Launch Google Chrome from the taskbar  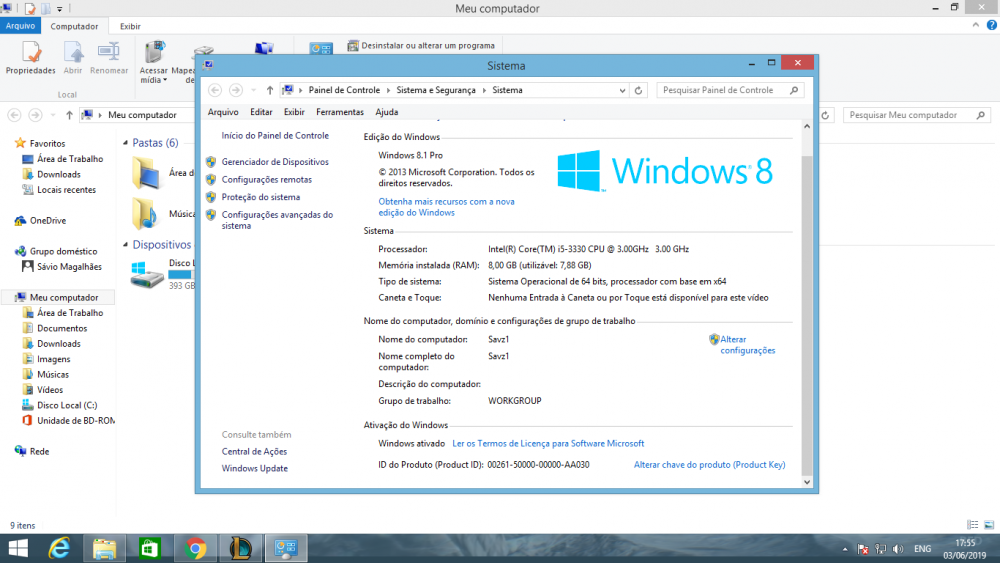tap(195, 548)
